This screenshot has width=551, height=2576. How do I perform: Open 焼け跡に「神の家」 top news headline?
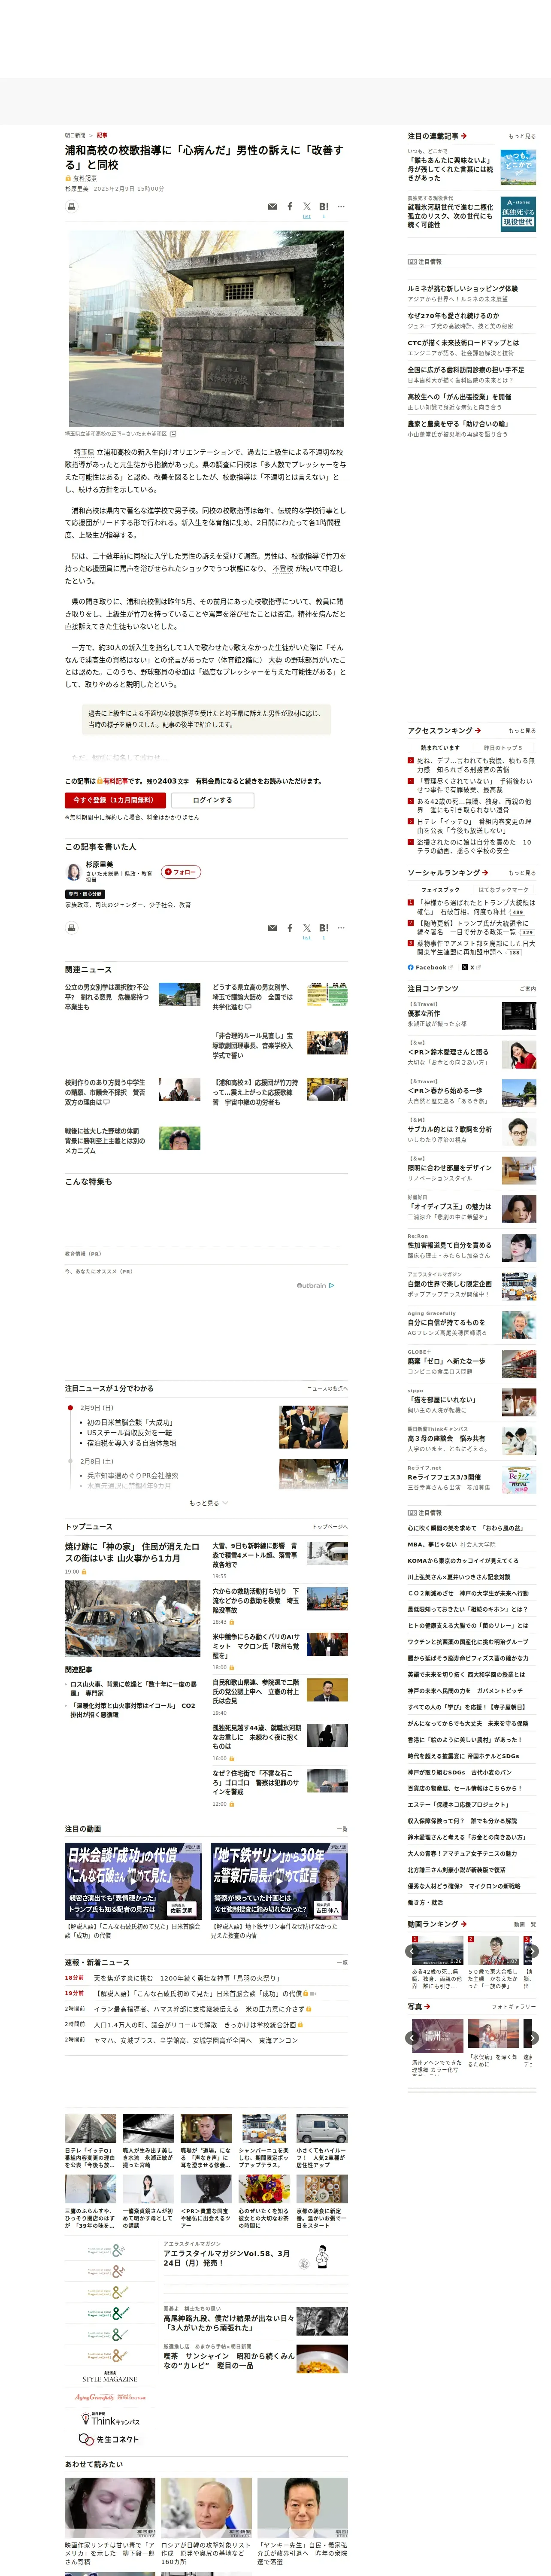[x=132, y=1552]
